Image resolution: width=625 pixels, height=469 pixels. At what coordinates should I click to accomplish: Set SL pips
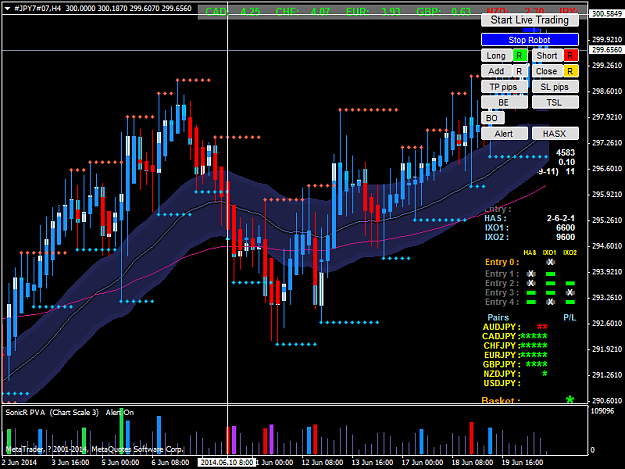coord(555,87)
